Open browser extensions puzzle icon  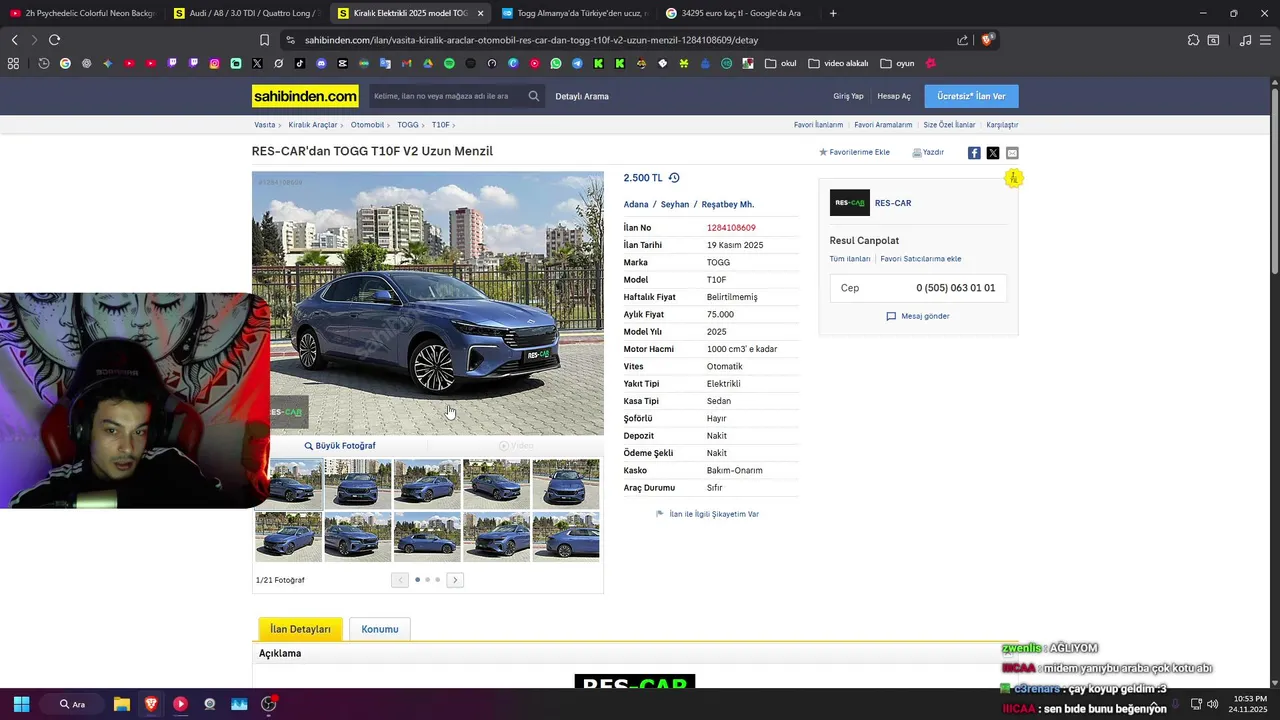click(x=1193, y=40)
